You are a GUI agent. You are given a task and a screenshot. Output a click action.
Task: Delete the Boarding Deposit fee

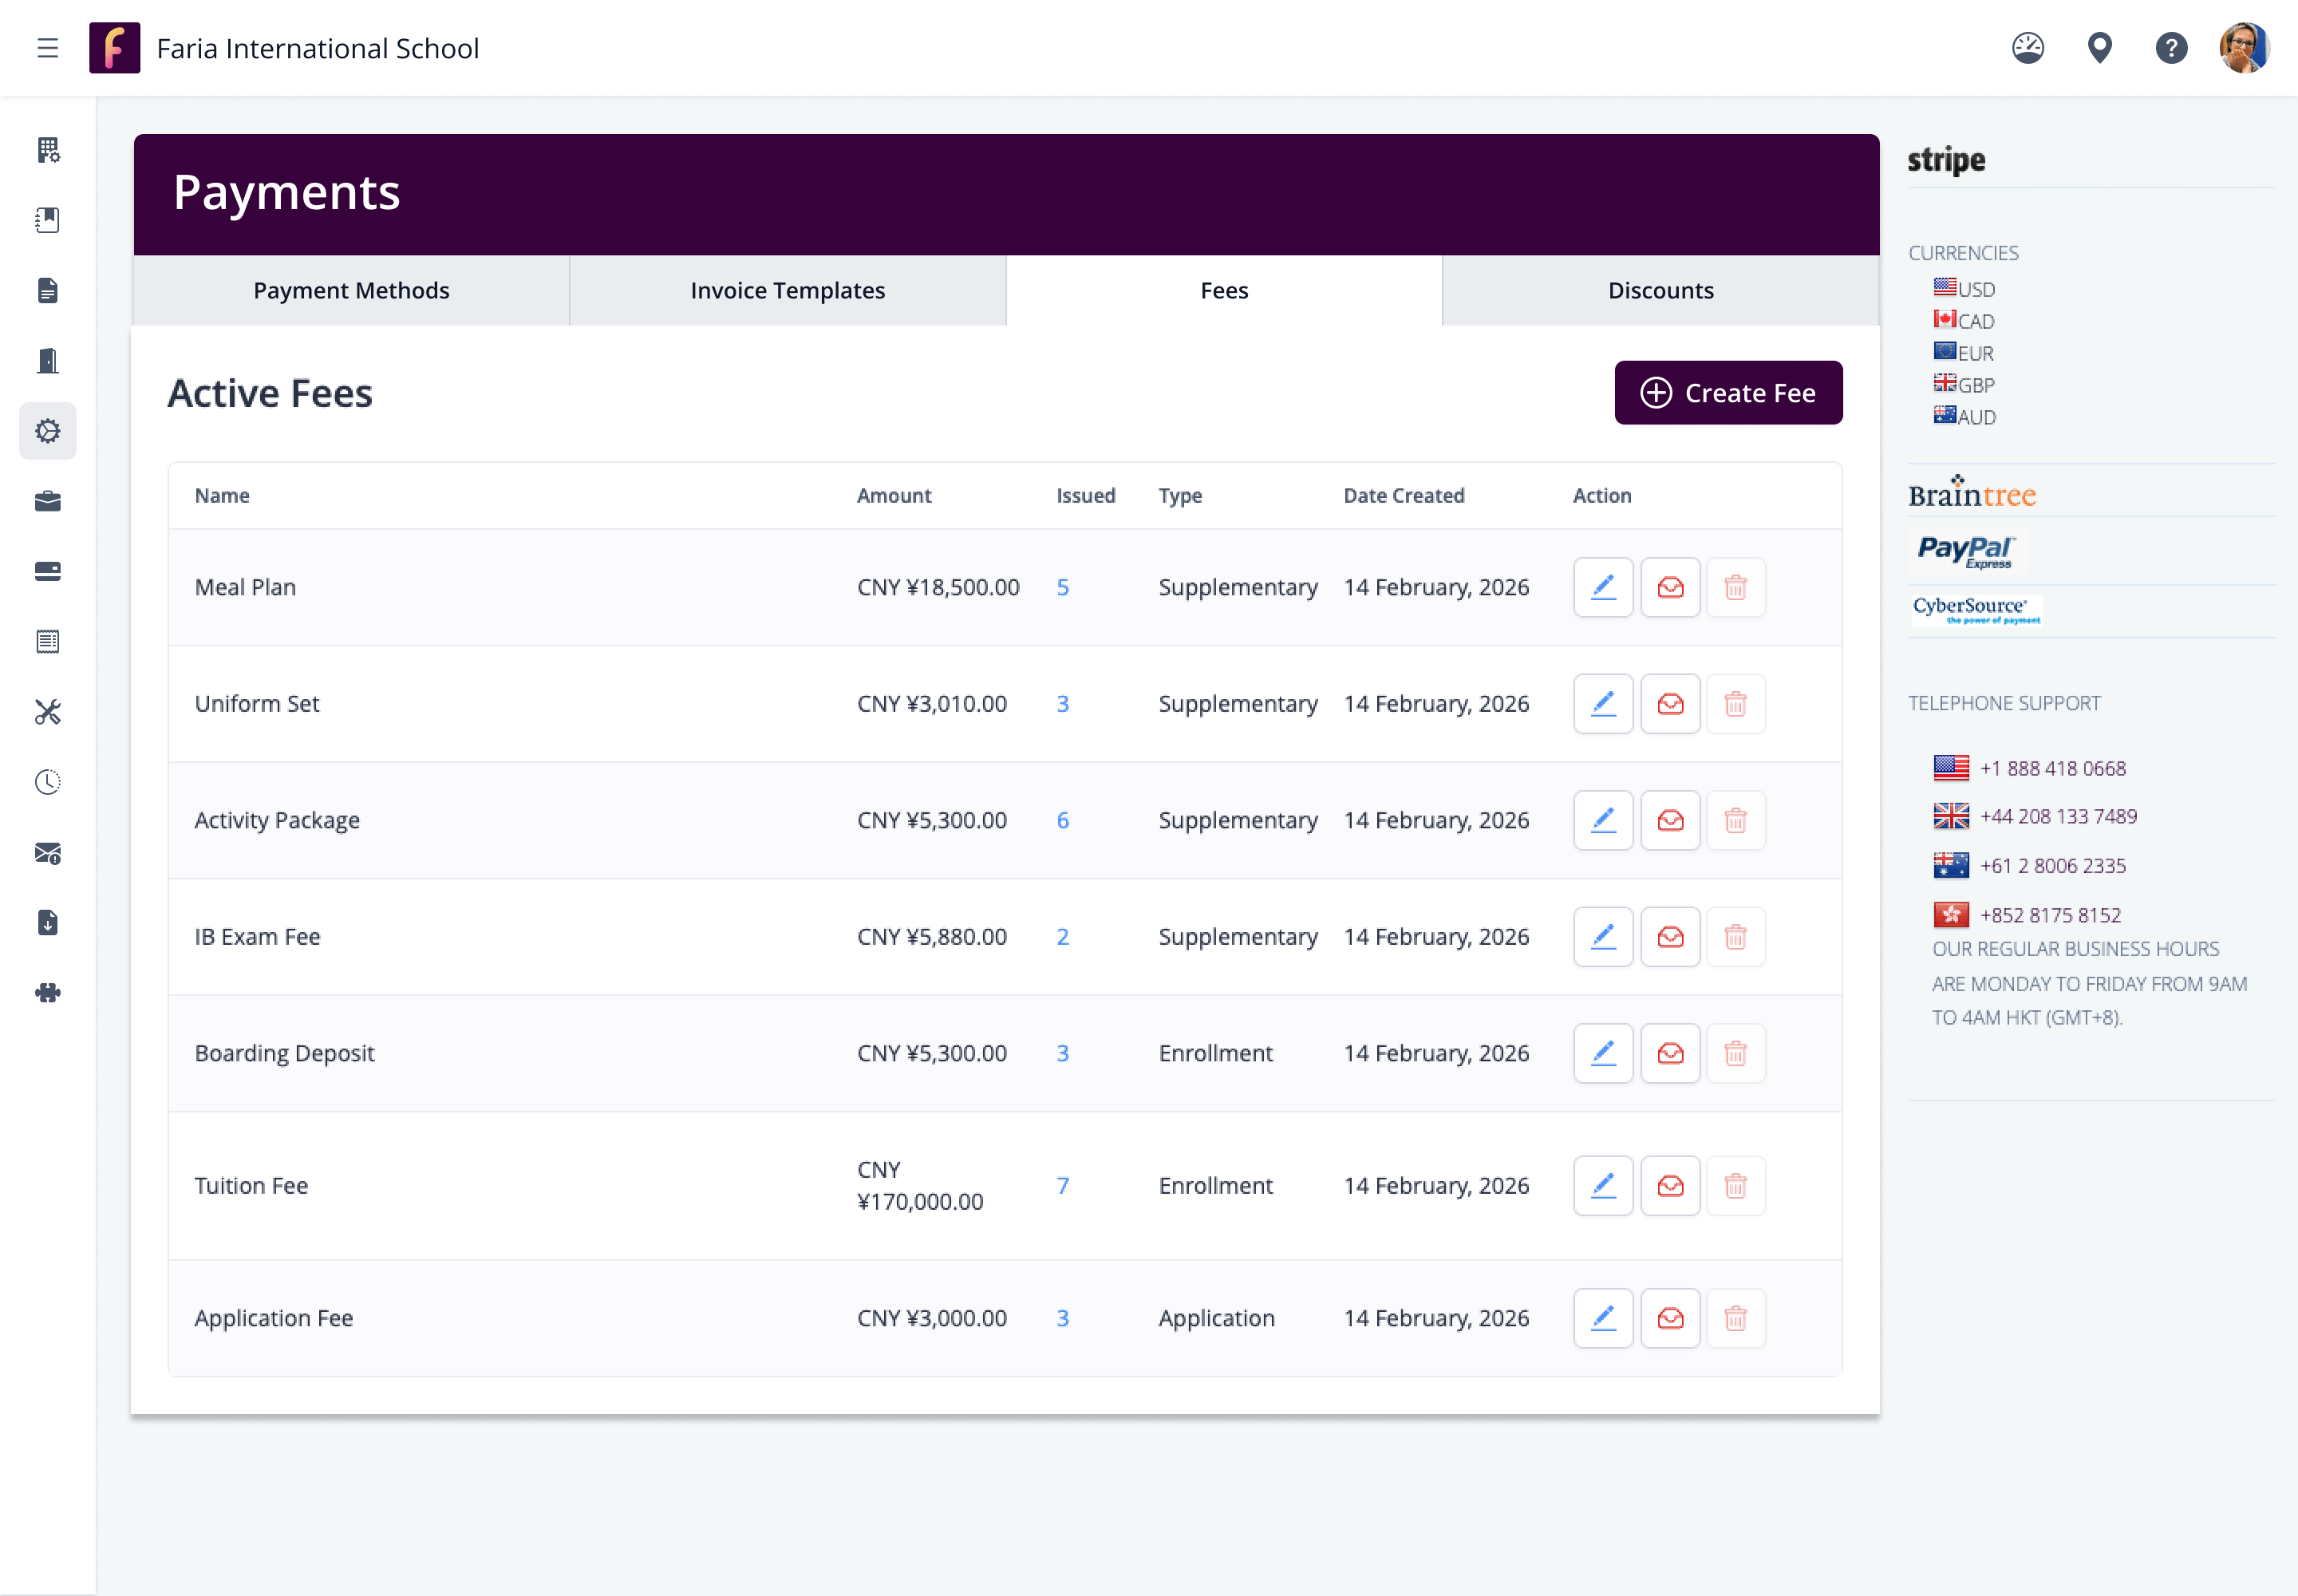click(x=1735, y=1053)
